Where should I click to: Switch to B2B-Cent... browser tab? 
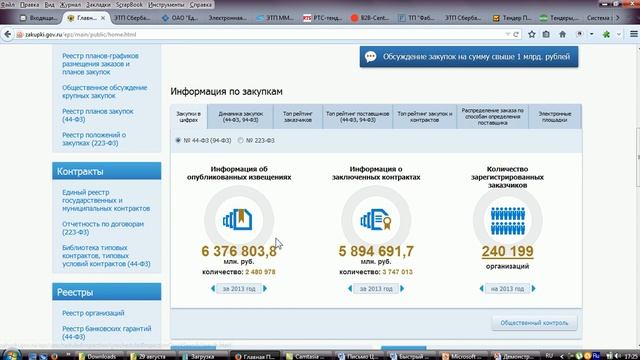point(370,18)
